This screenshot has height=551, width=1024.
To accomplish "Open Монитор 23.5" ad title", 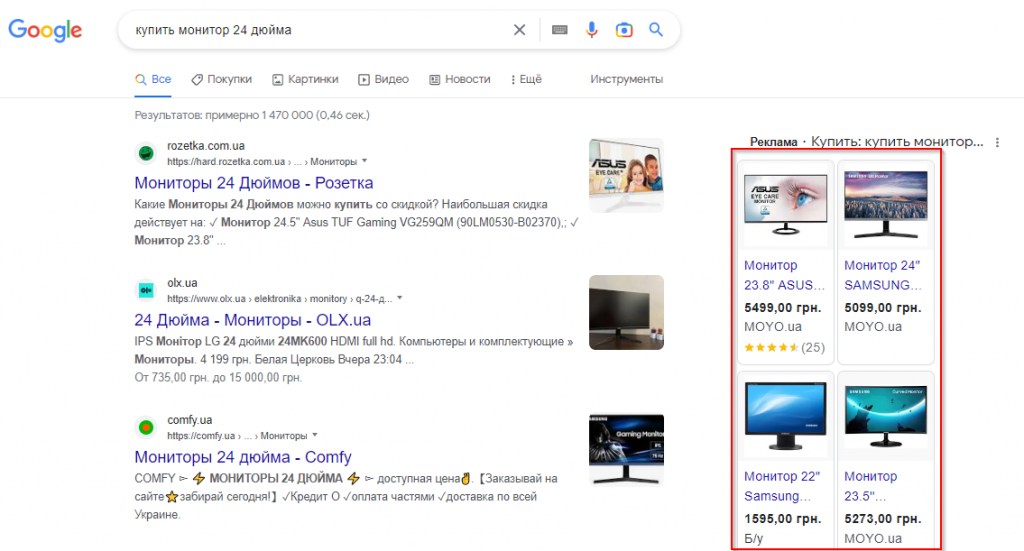I will [871, 486].
